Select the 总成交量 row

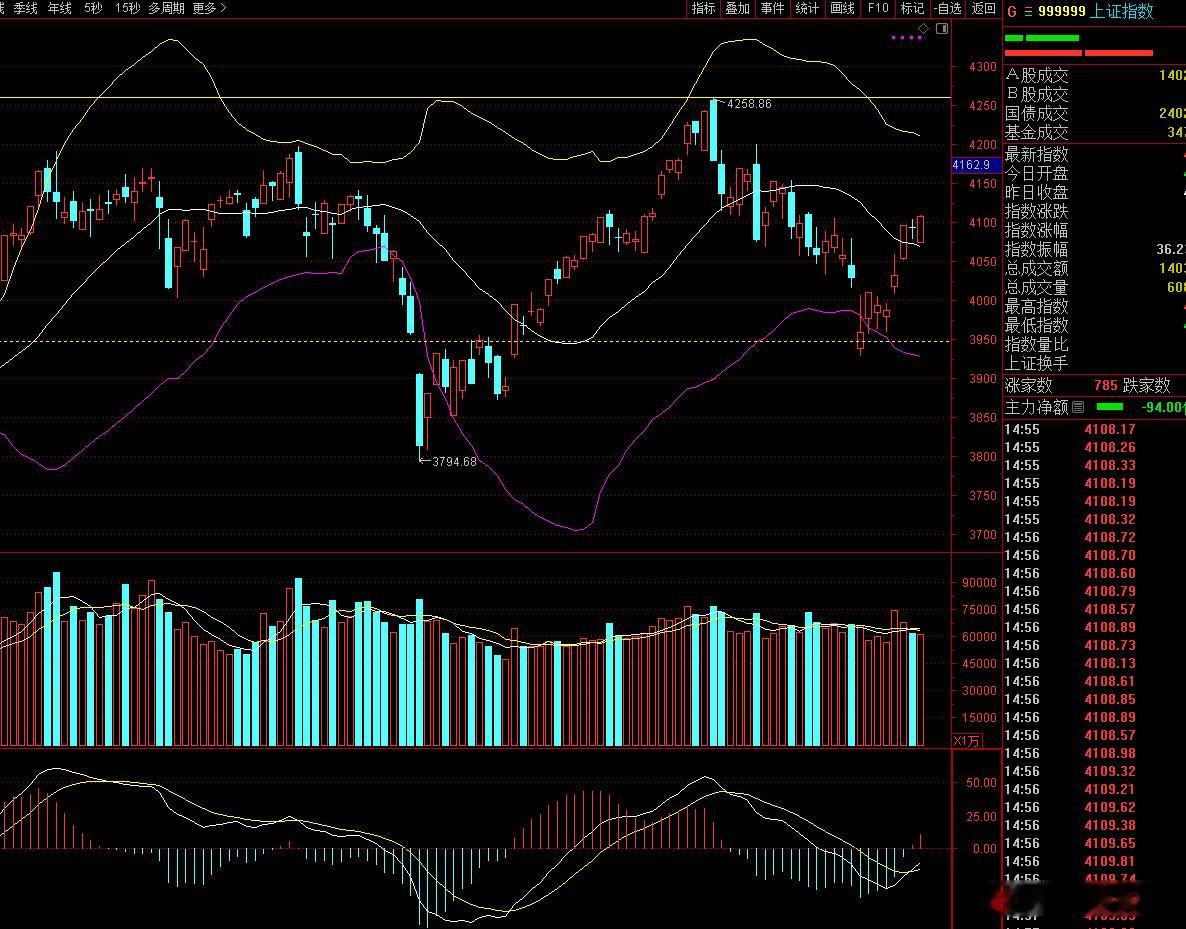(1094, 287)
